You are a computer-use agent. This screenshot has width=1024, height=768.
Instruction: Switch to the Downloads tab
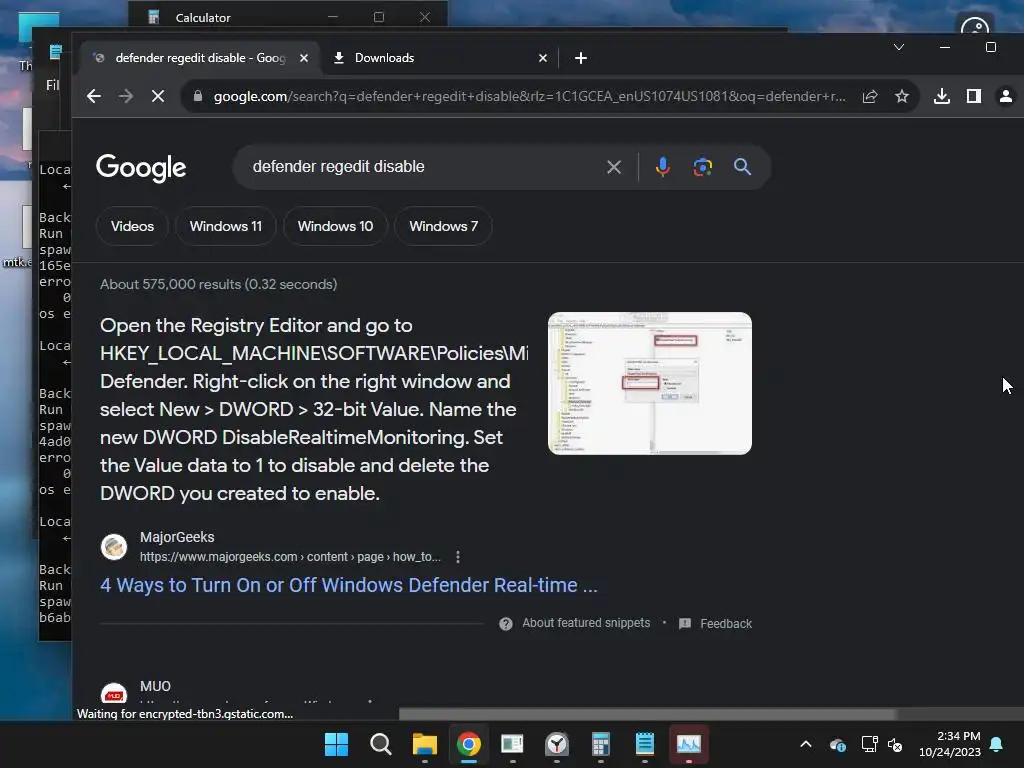441,58
